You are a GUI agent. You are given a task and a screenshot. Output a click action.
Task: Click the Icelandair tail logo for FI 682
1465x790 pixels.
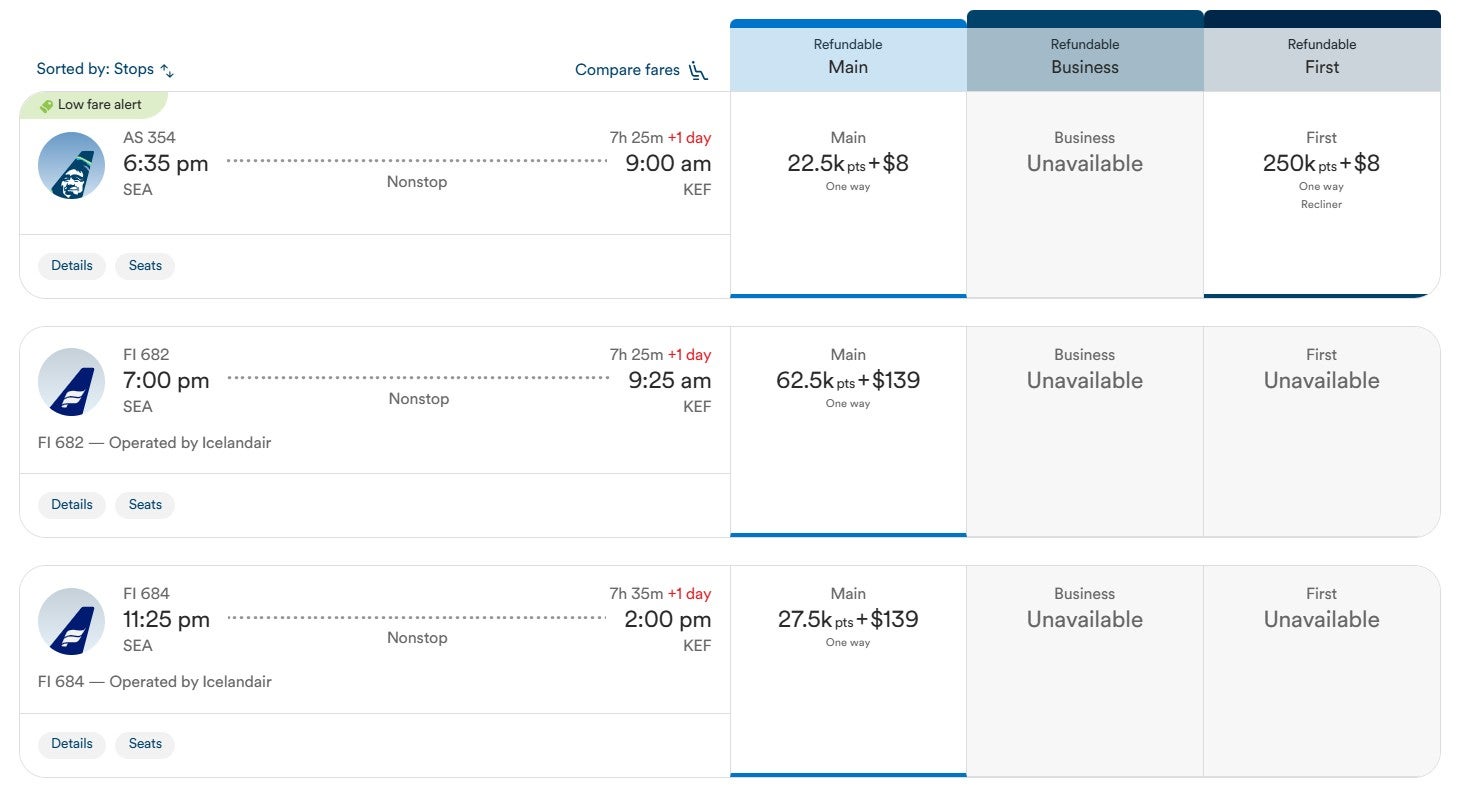(x=71, y=382)
